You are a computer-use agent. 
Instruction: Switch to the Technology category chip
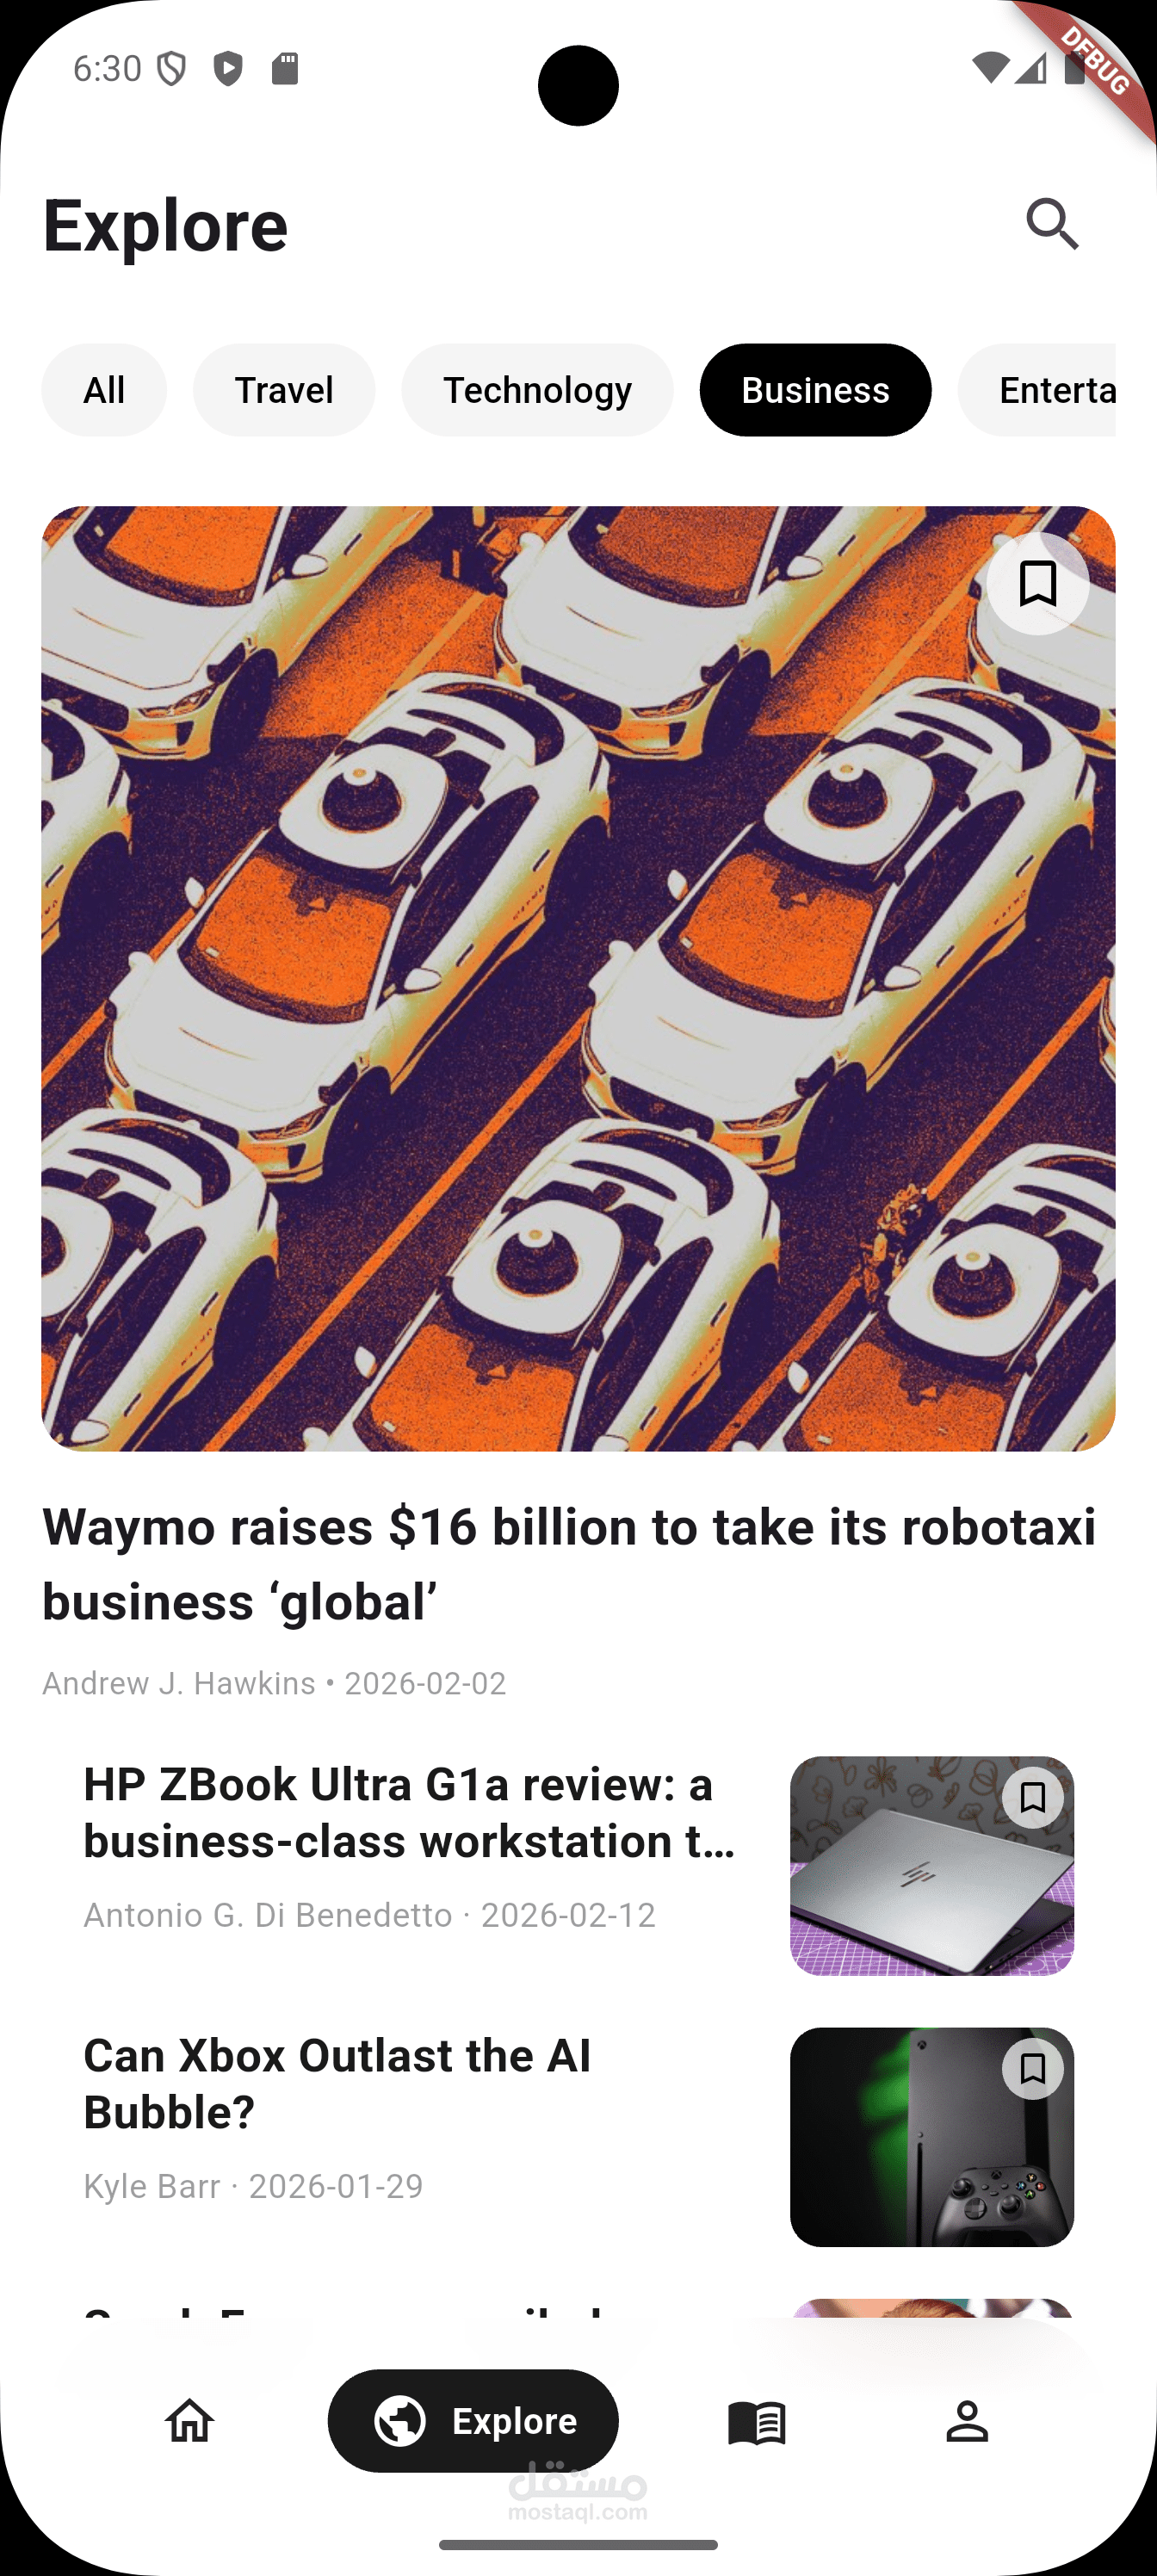[x=537, y=390]
